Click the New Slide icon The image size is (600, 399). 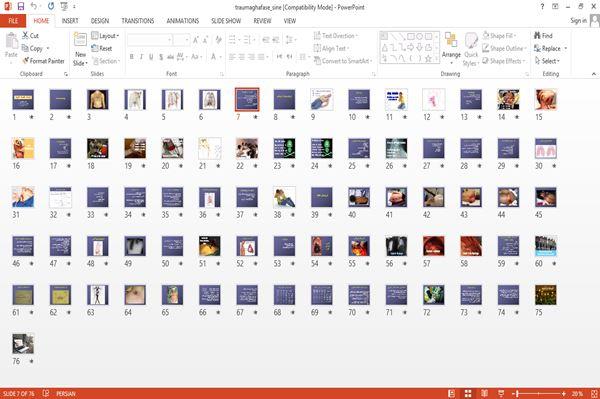click(x=80, y=40)
